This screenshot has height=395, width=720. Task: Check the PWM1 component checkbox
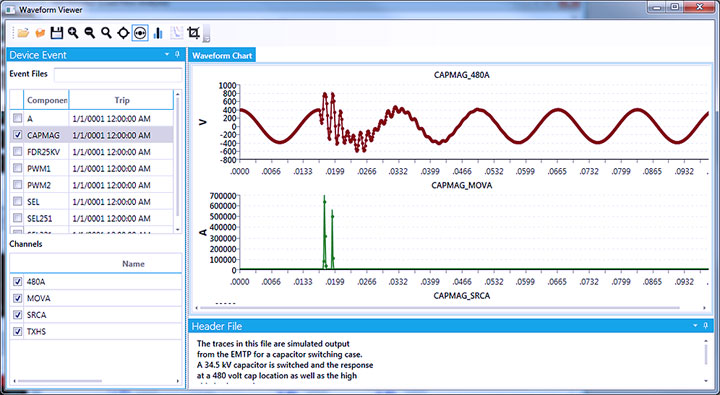[17, 168]
